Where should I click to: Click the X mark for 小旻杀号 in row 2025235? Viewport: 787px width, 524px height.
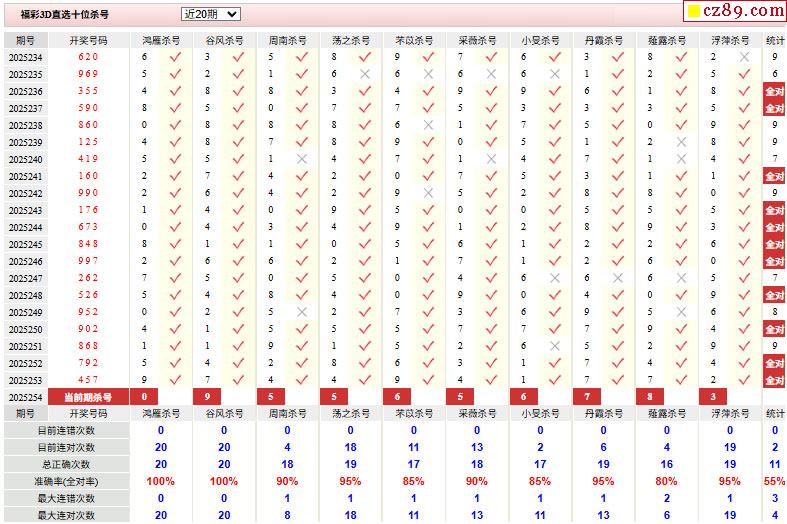coord(555,74)
